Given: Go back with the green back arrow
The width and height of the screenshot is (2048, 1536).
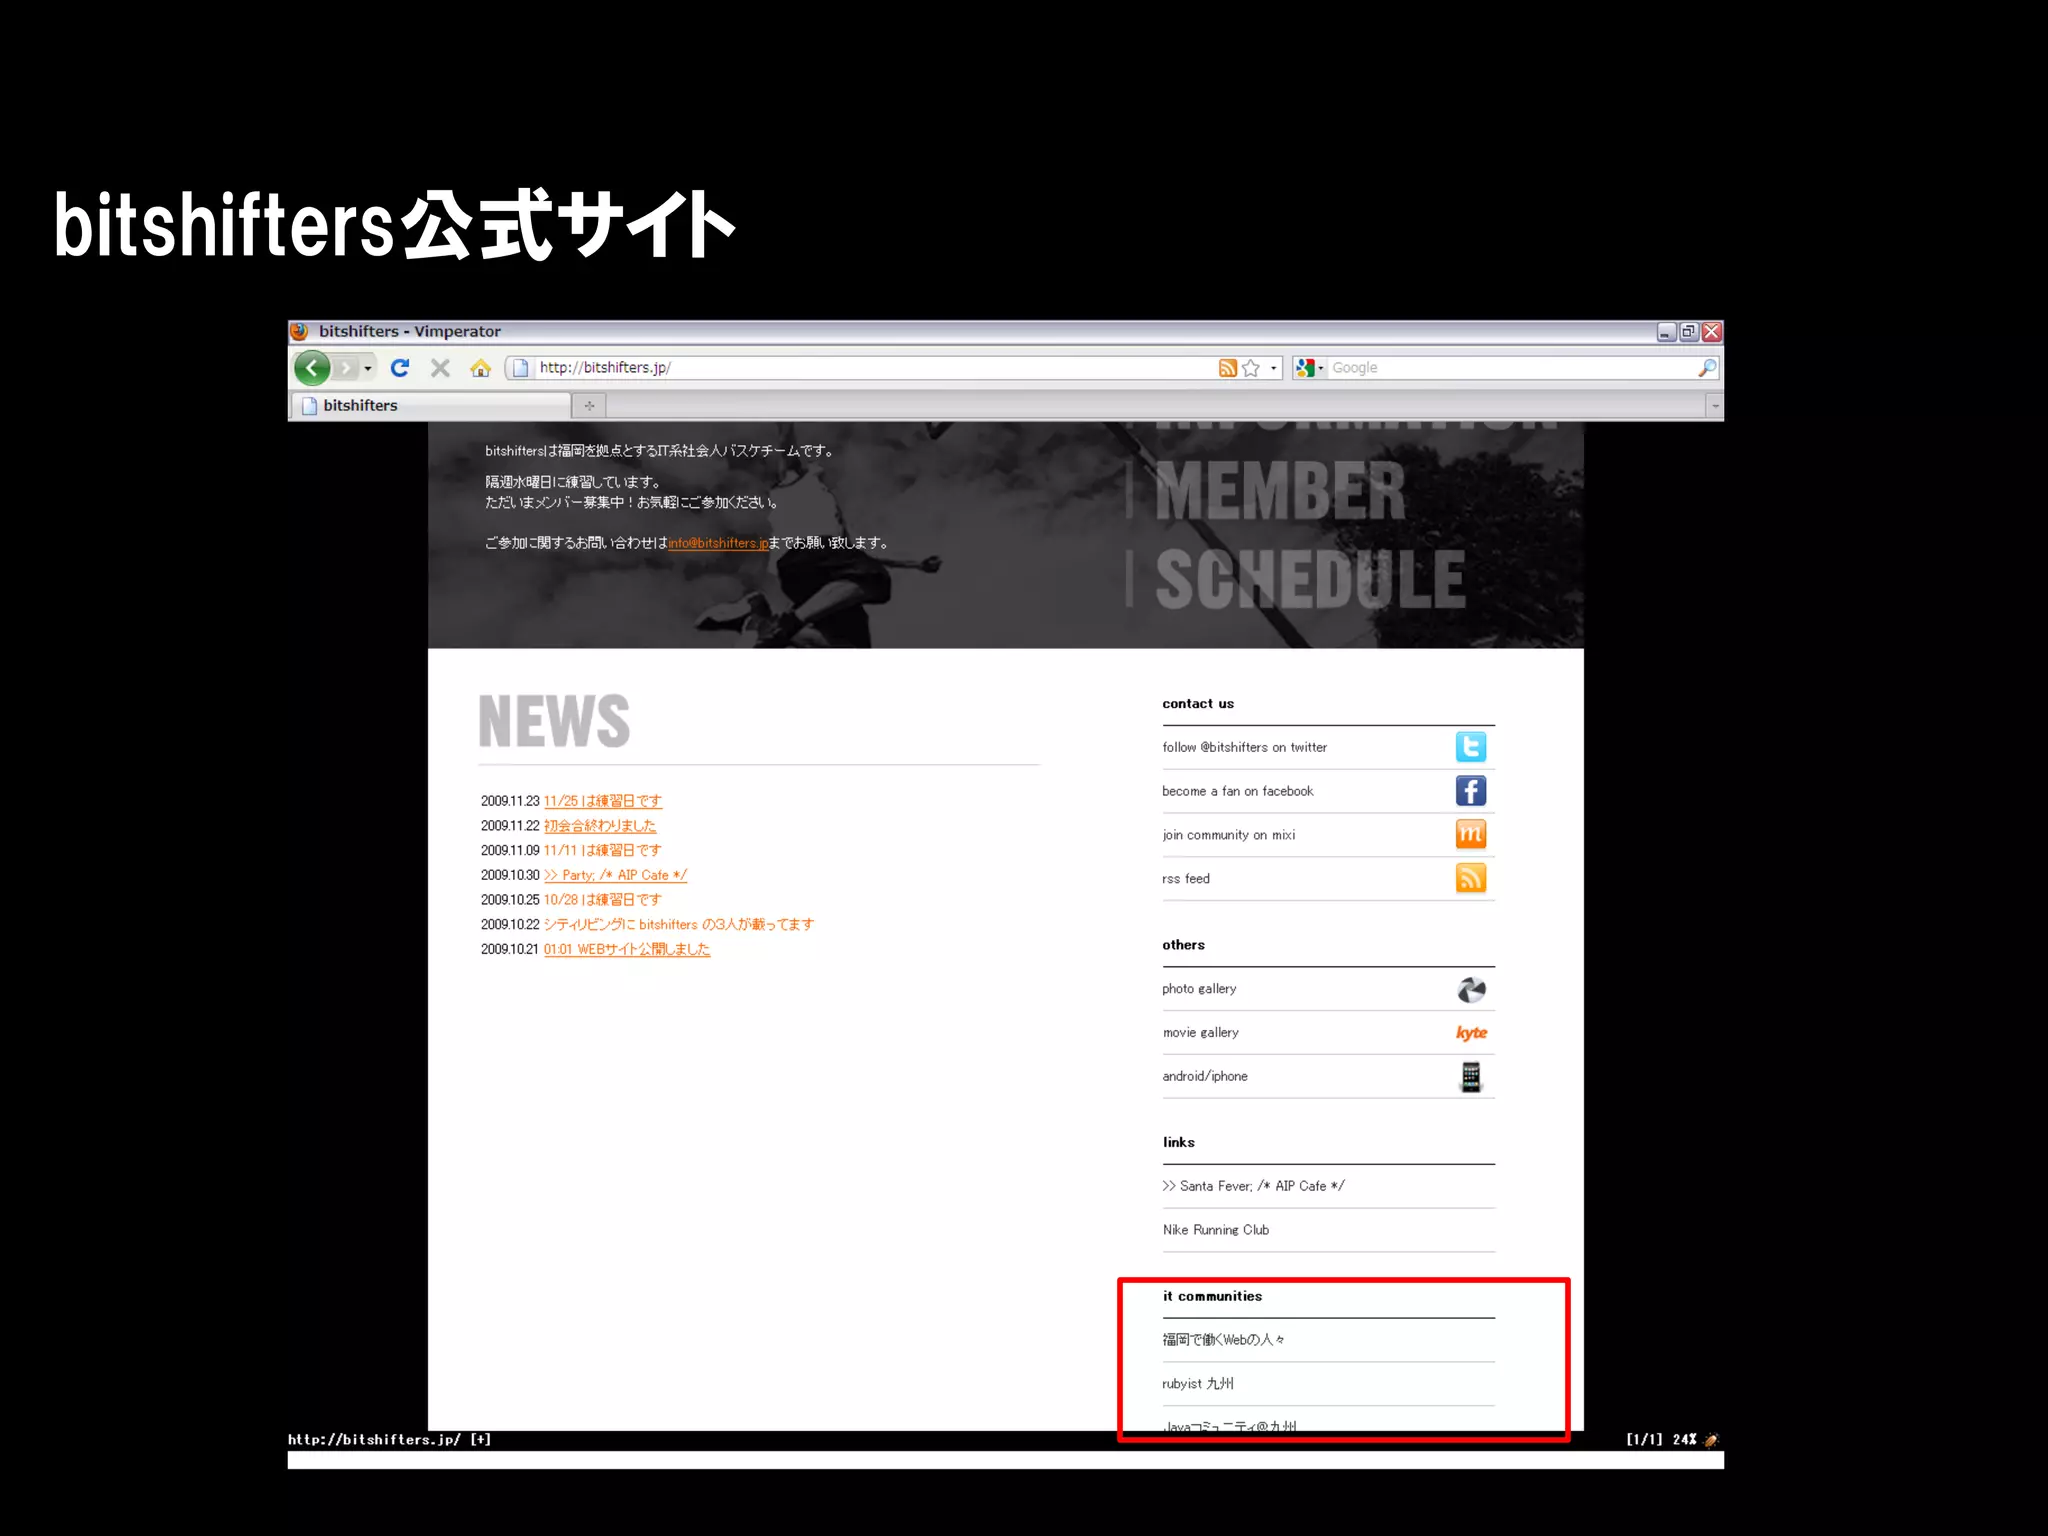Looking at the screenshot, I should [312, 368].
